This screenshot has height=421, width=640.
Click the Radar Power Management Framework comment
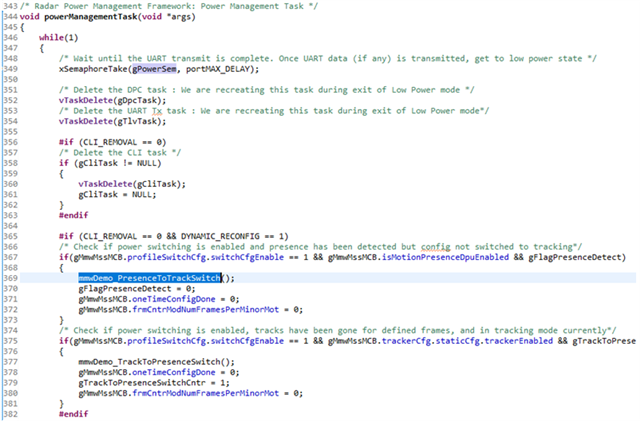coord(169,6)
